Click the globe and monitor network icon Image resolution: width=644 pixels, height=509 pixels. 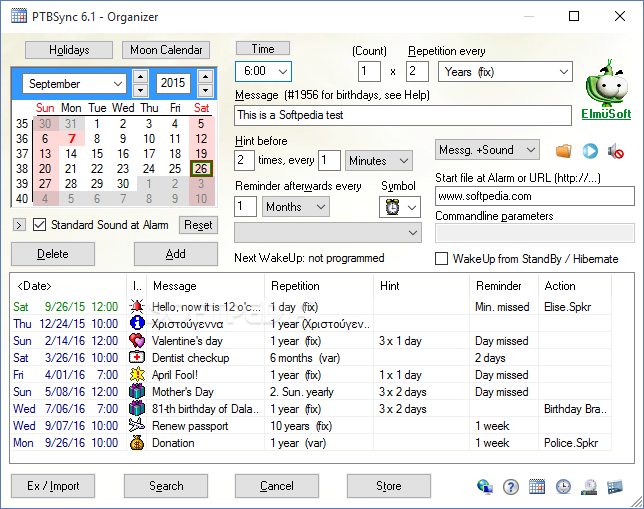(485, 487)
